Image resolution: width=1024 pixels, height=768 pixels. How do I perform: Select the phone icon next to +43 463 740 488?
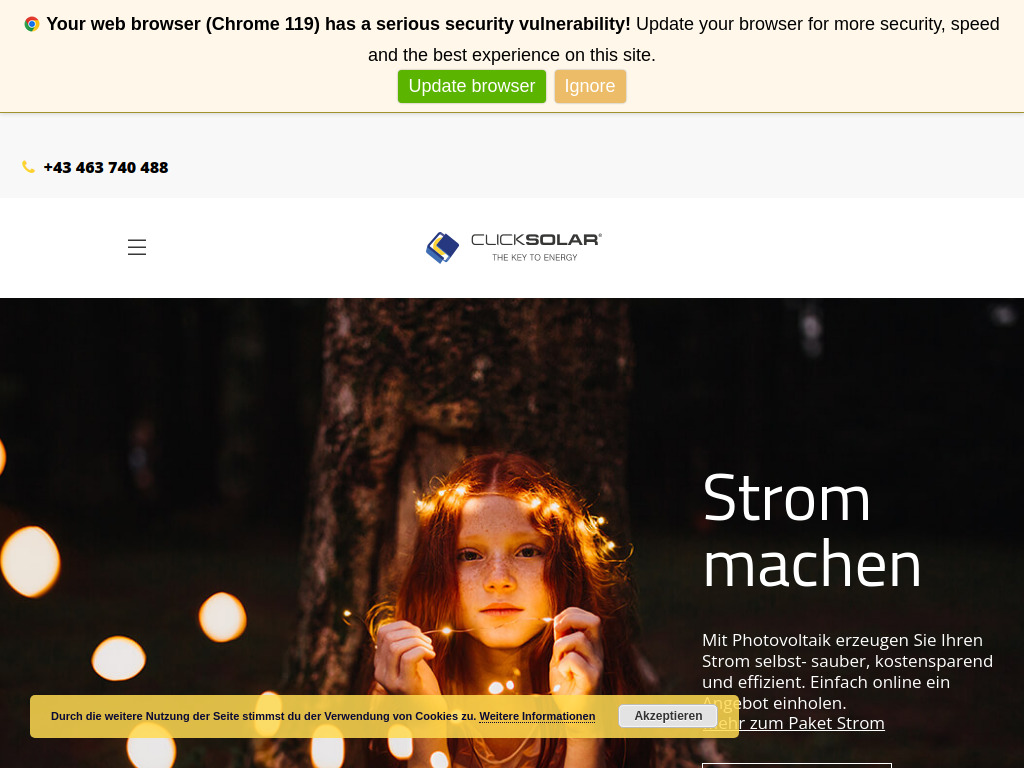[x=28, y=167]
